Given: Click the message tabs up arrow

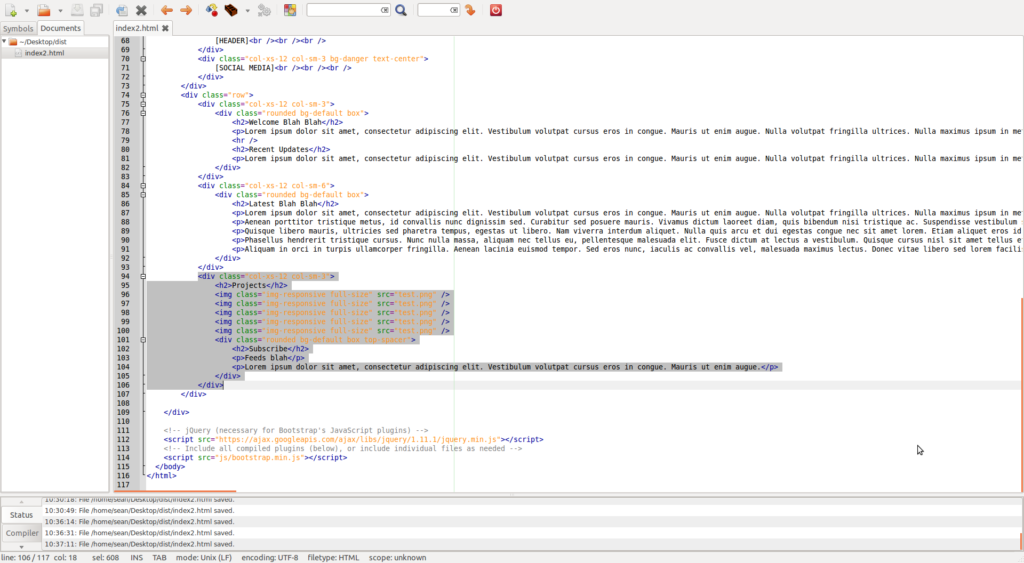Looking at the screenshot, I should click(21, 502).
